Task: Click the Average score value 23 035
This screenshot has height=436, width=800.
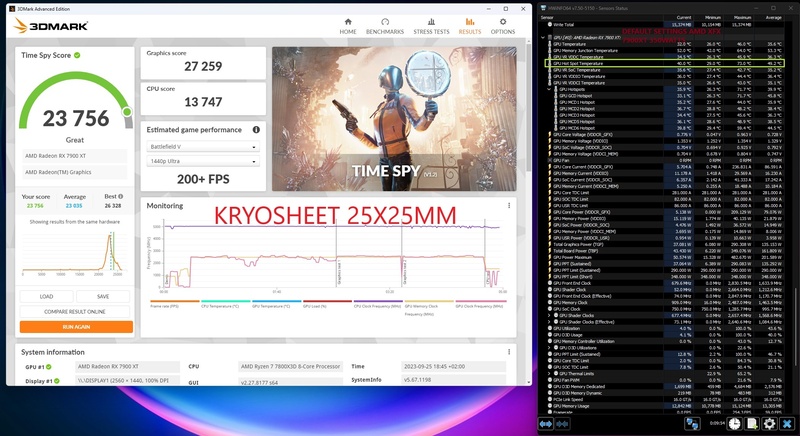Action: coord(74,206)
